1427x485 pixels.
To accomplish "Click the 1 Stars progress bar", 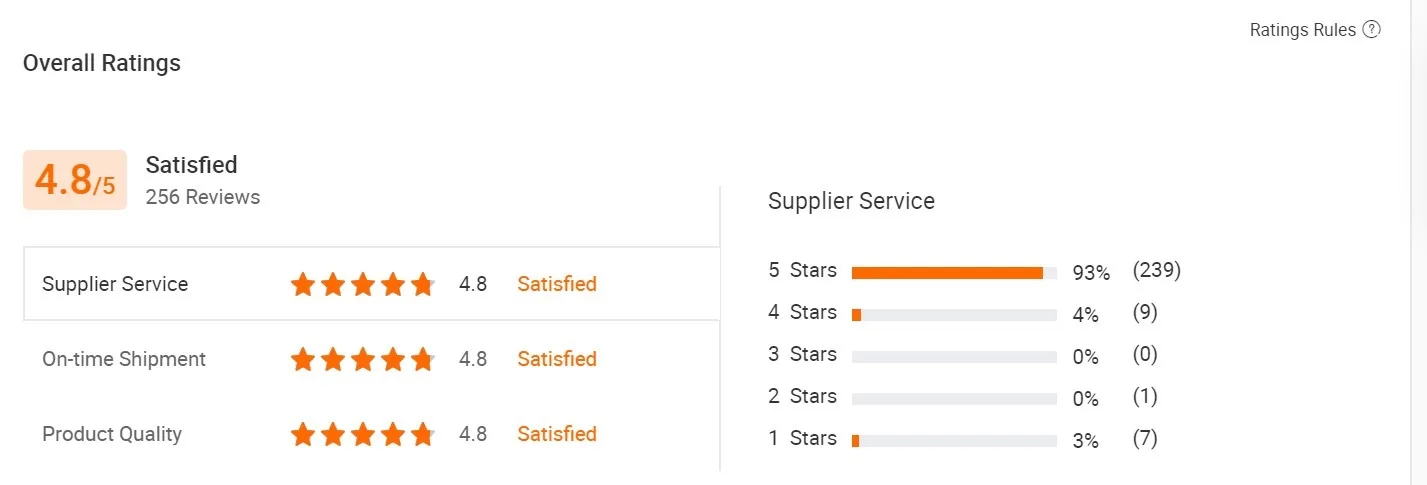I will point(954,441).
